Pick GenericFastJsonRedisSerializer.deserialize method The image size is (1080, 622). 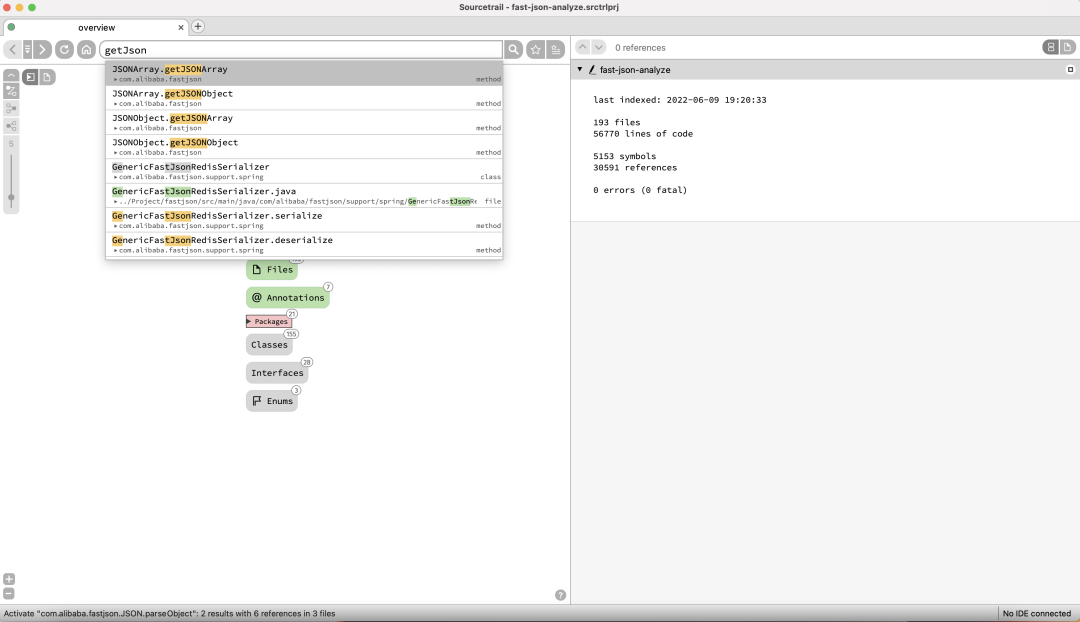(304, 245)
